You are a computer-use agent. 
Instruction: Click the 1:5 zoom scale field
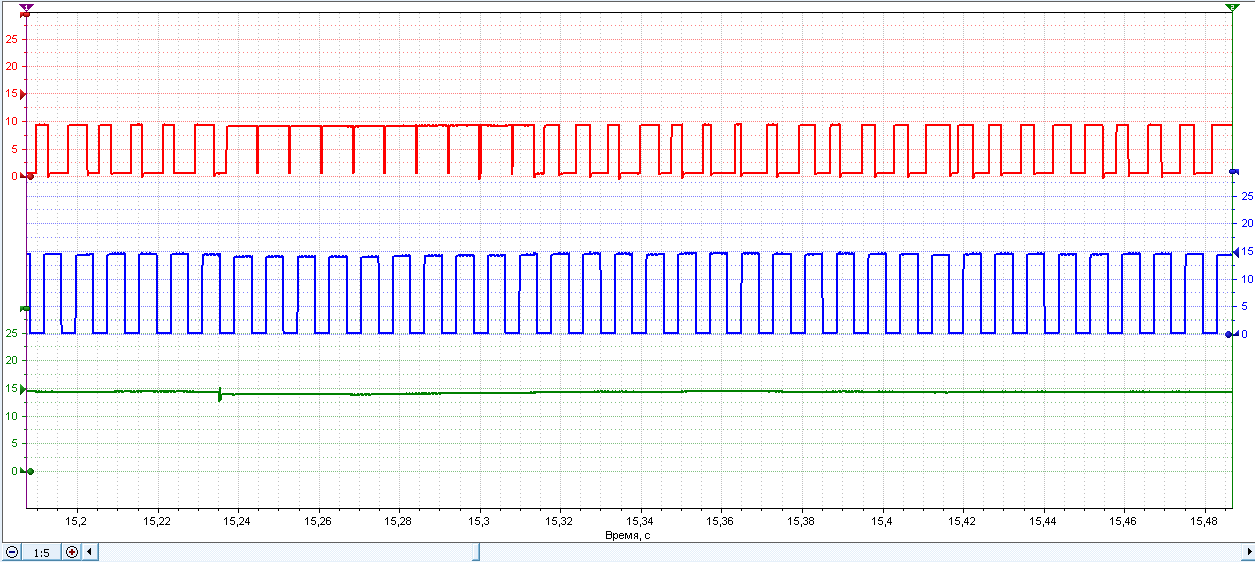tap(42, 552)
